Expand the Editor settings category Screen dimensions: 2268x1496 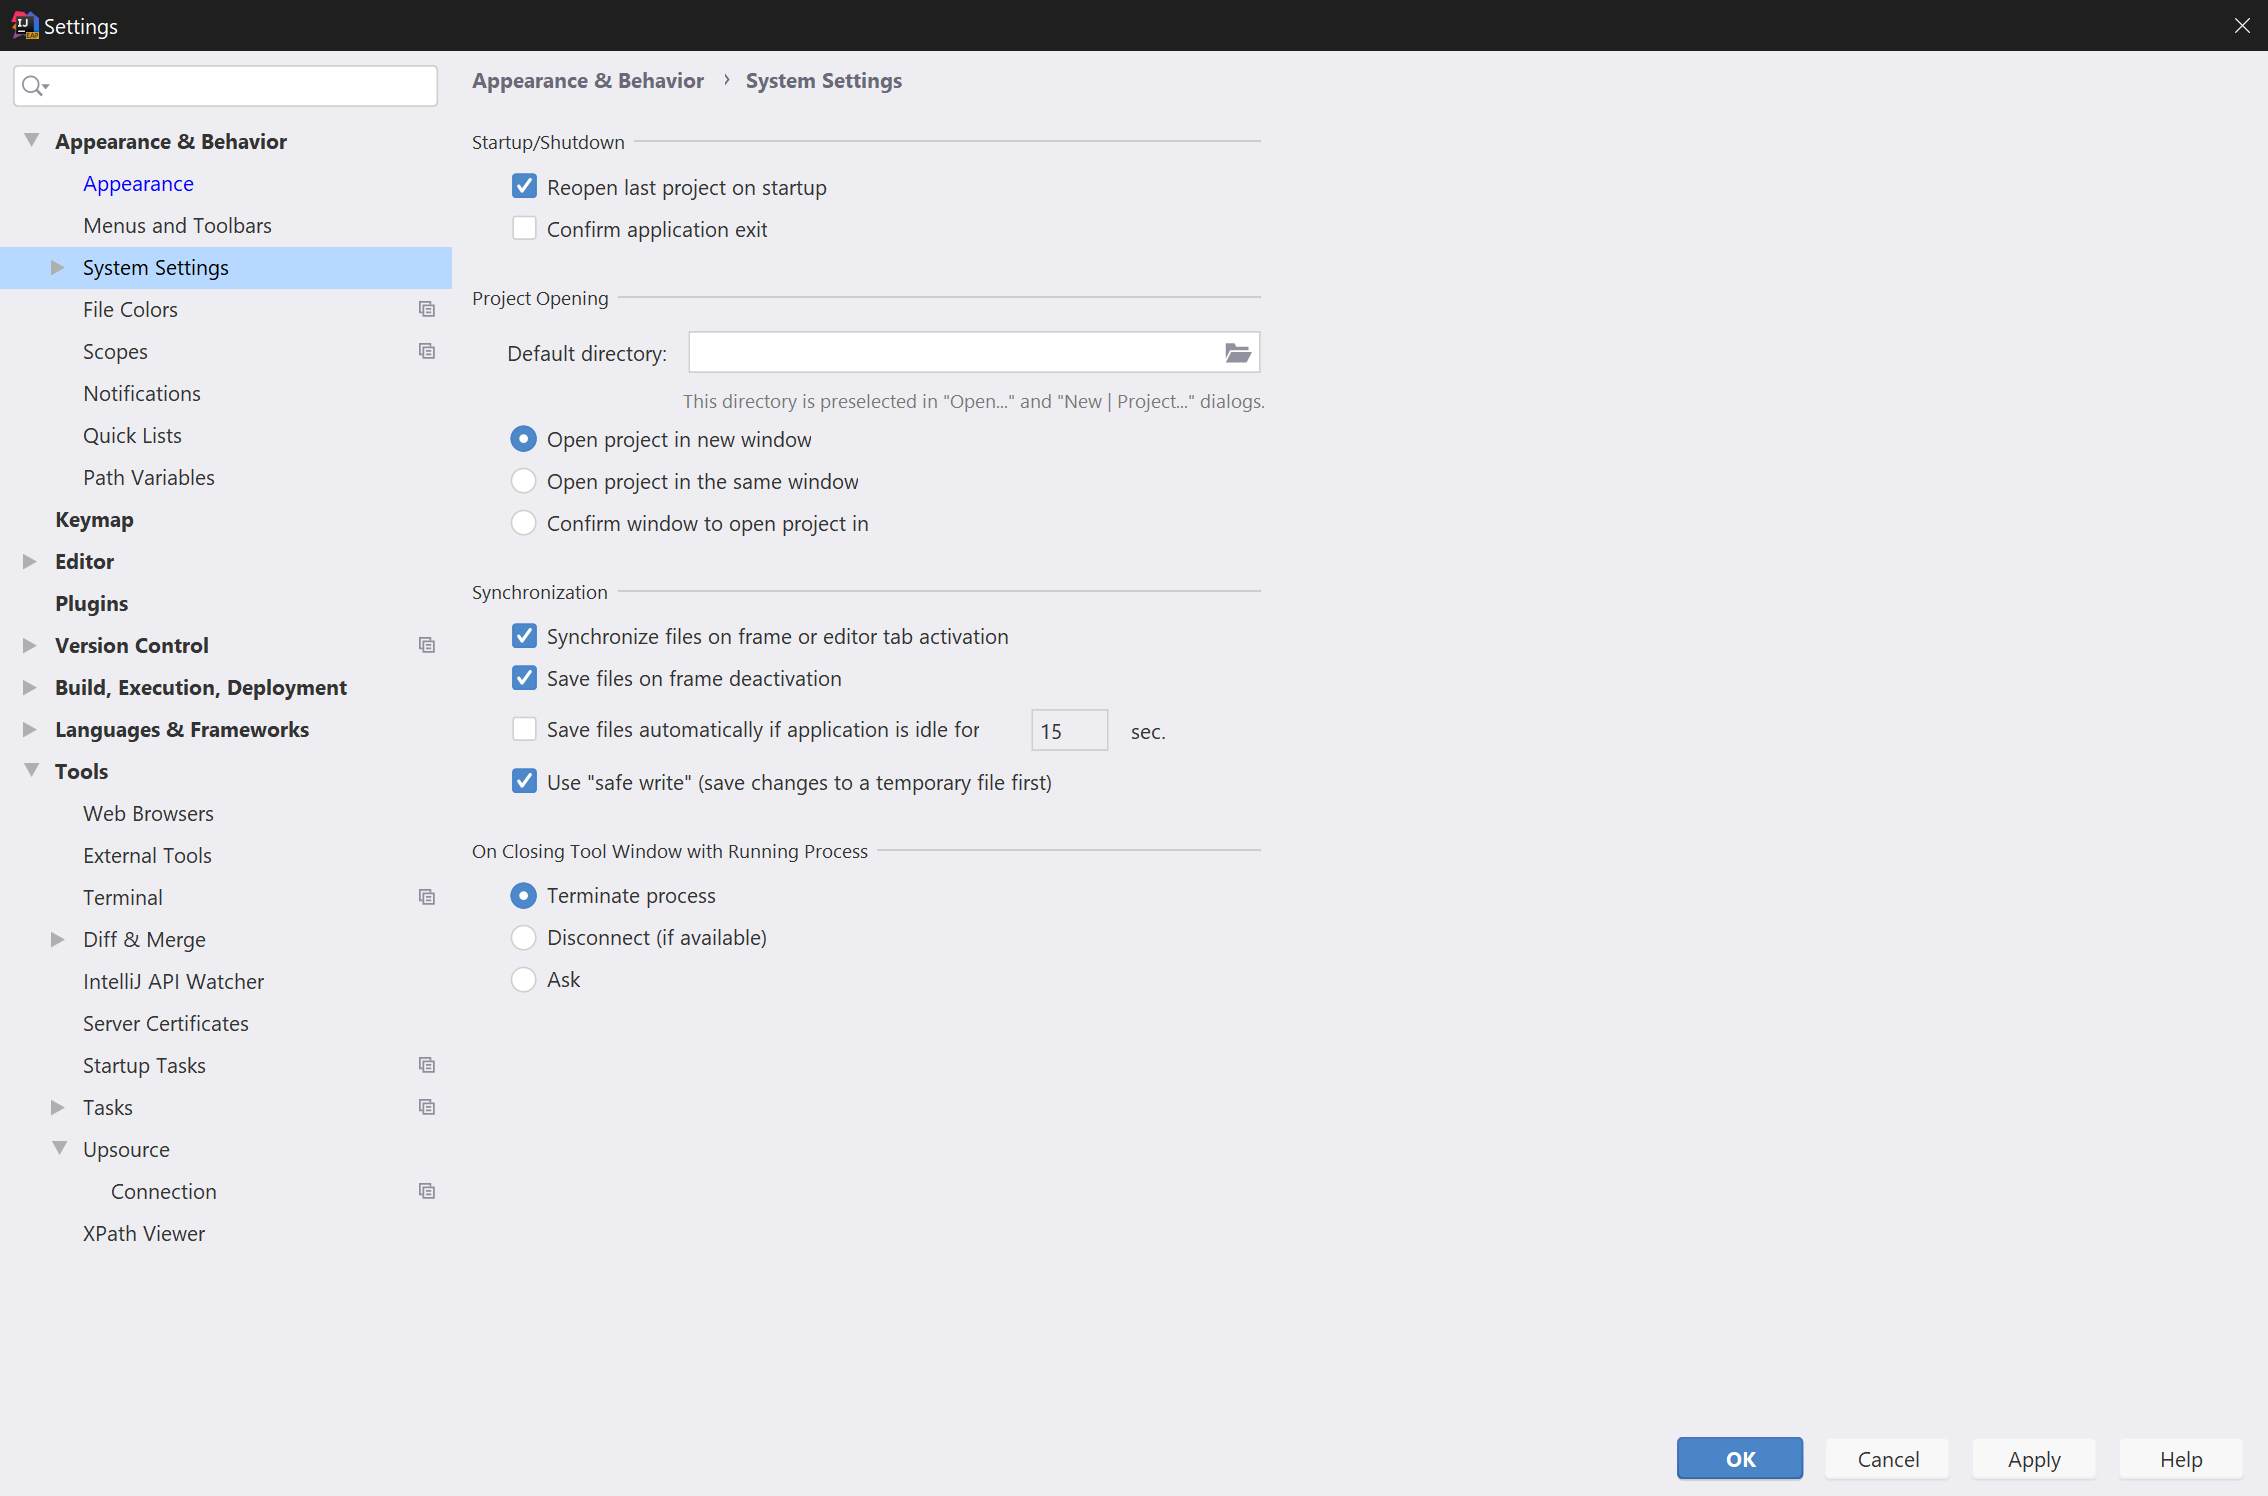[x=30, y=562]
